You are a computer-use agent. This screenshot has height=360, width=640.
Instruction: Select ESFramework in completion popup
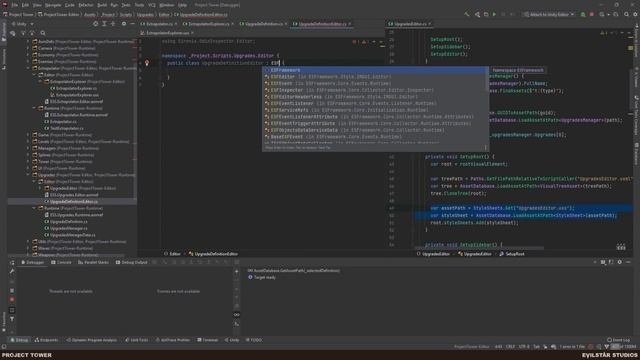(x=375, y=70)
